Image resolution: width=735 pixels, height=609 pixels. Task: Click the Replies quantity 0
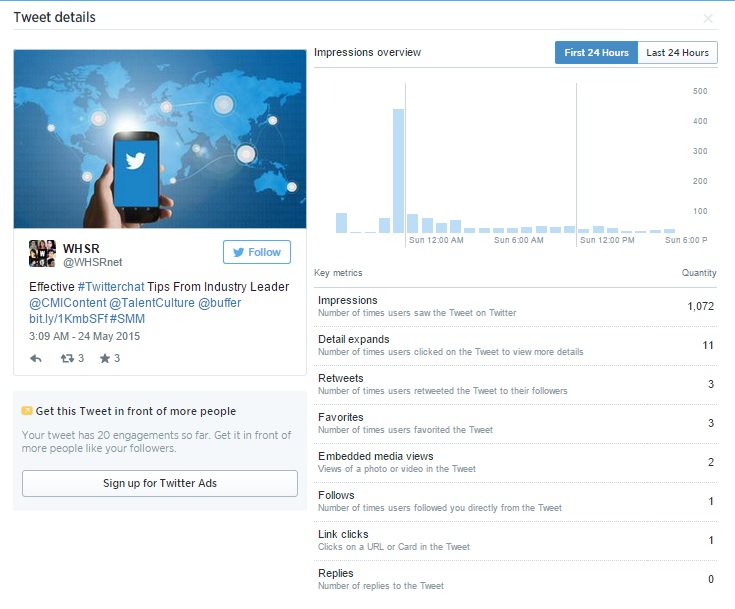pyautogui.click(x=711, y=579)
